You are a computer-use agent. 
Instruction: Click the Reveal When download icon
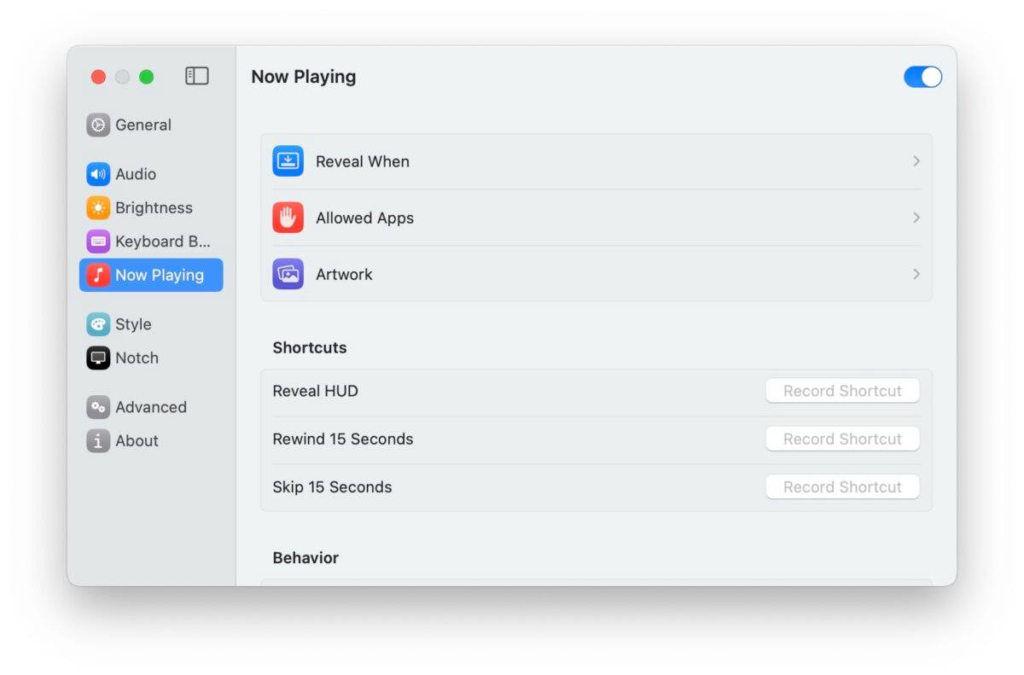(x=287, y=161)
